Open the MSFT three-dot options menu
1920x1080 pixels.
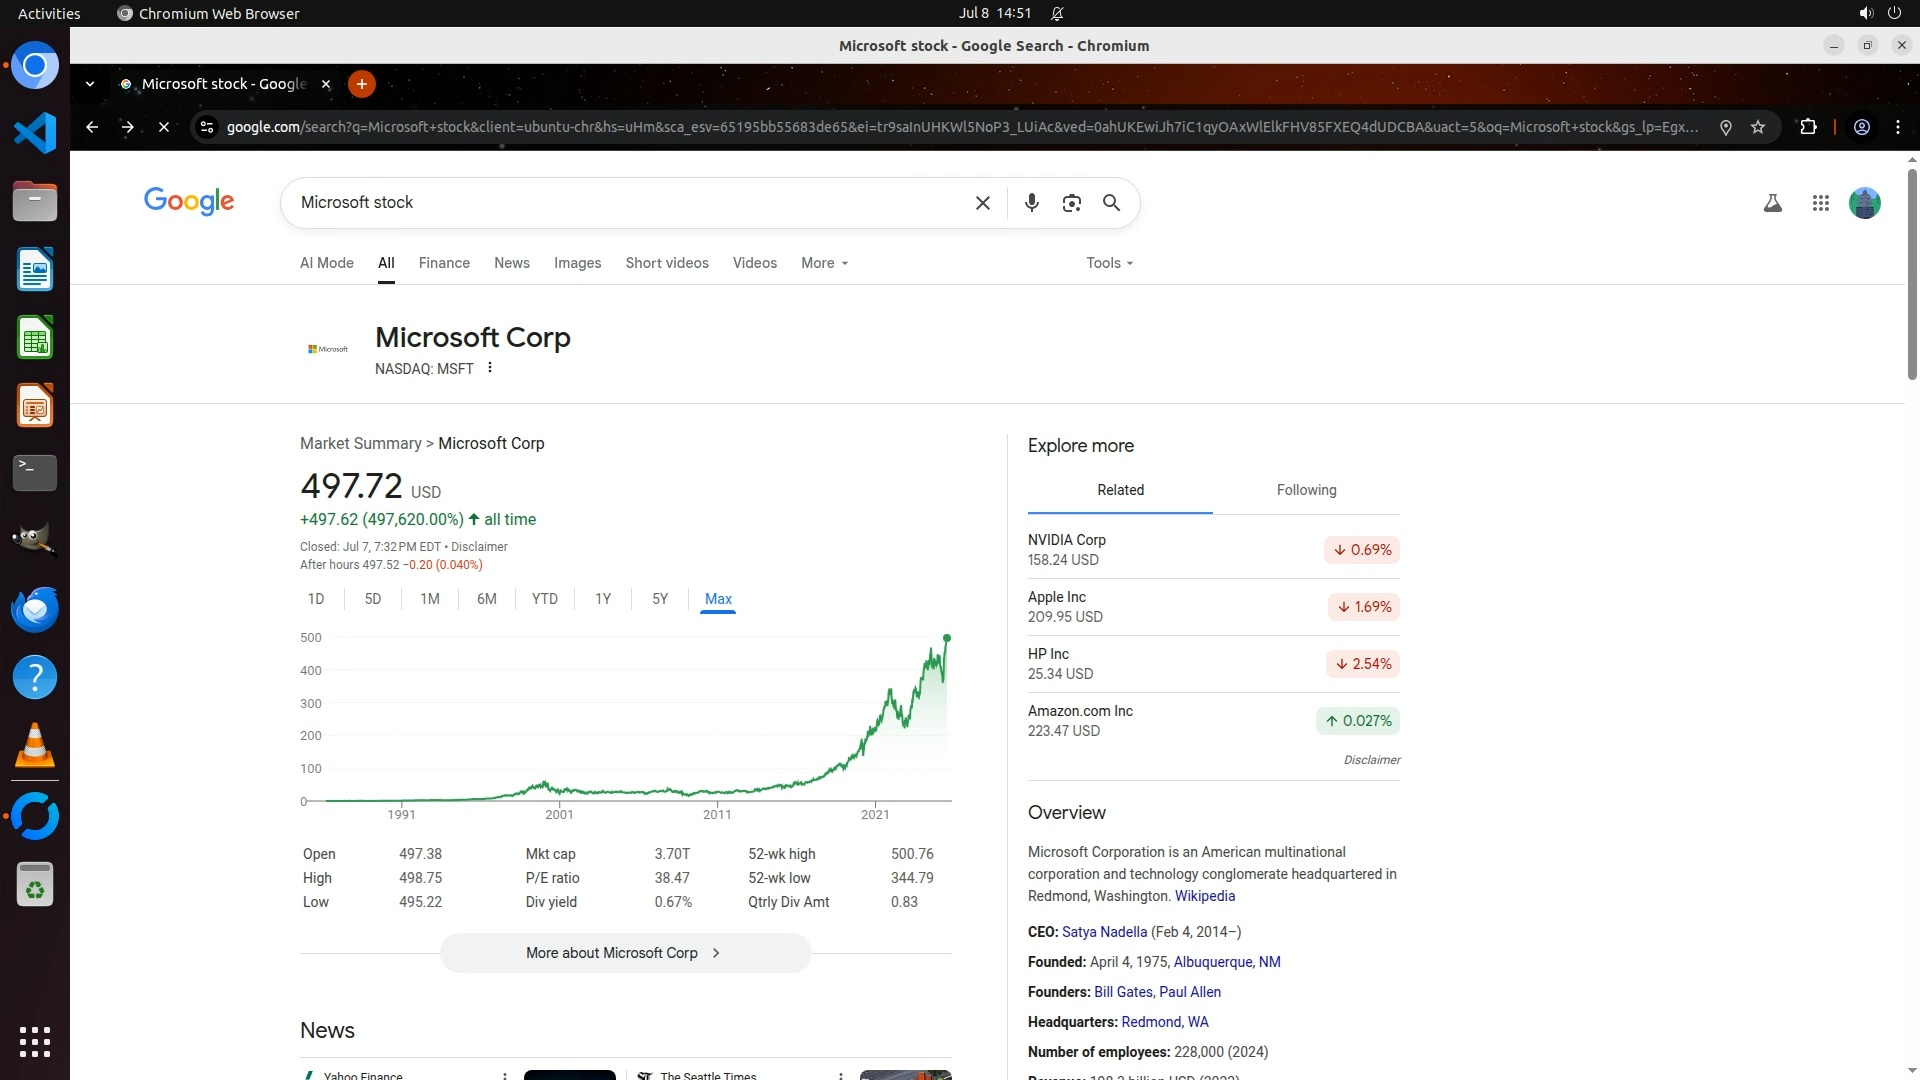pos(490,368)
